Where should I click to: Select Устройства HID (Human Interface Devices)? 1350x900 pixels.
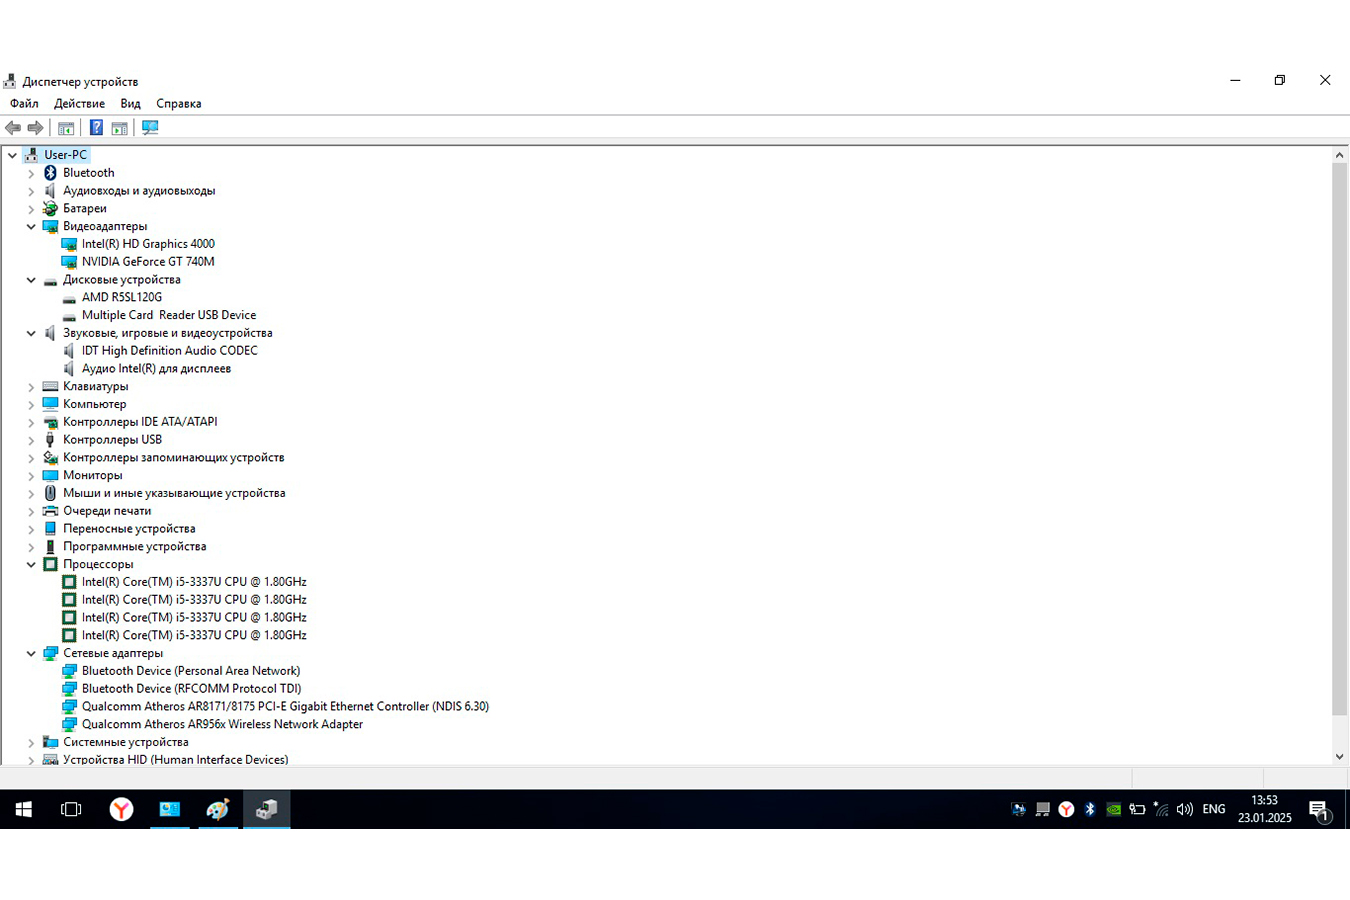175,760
